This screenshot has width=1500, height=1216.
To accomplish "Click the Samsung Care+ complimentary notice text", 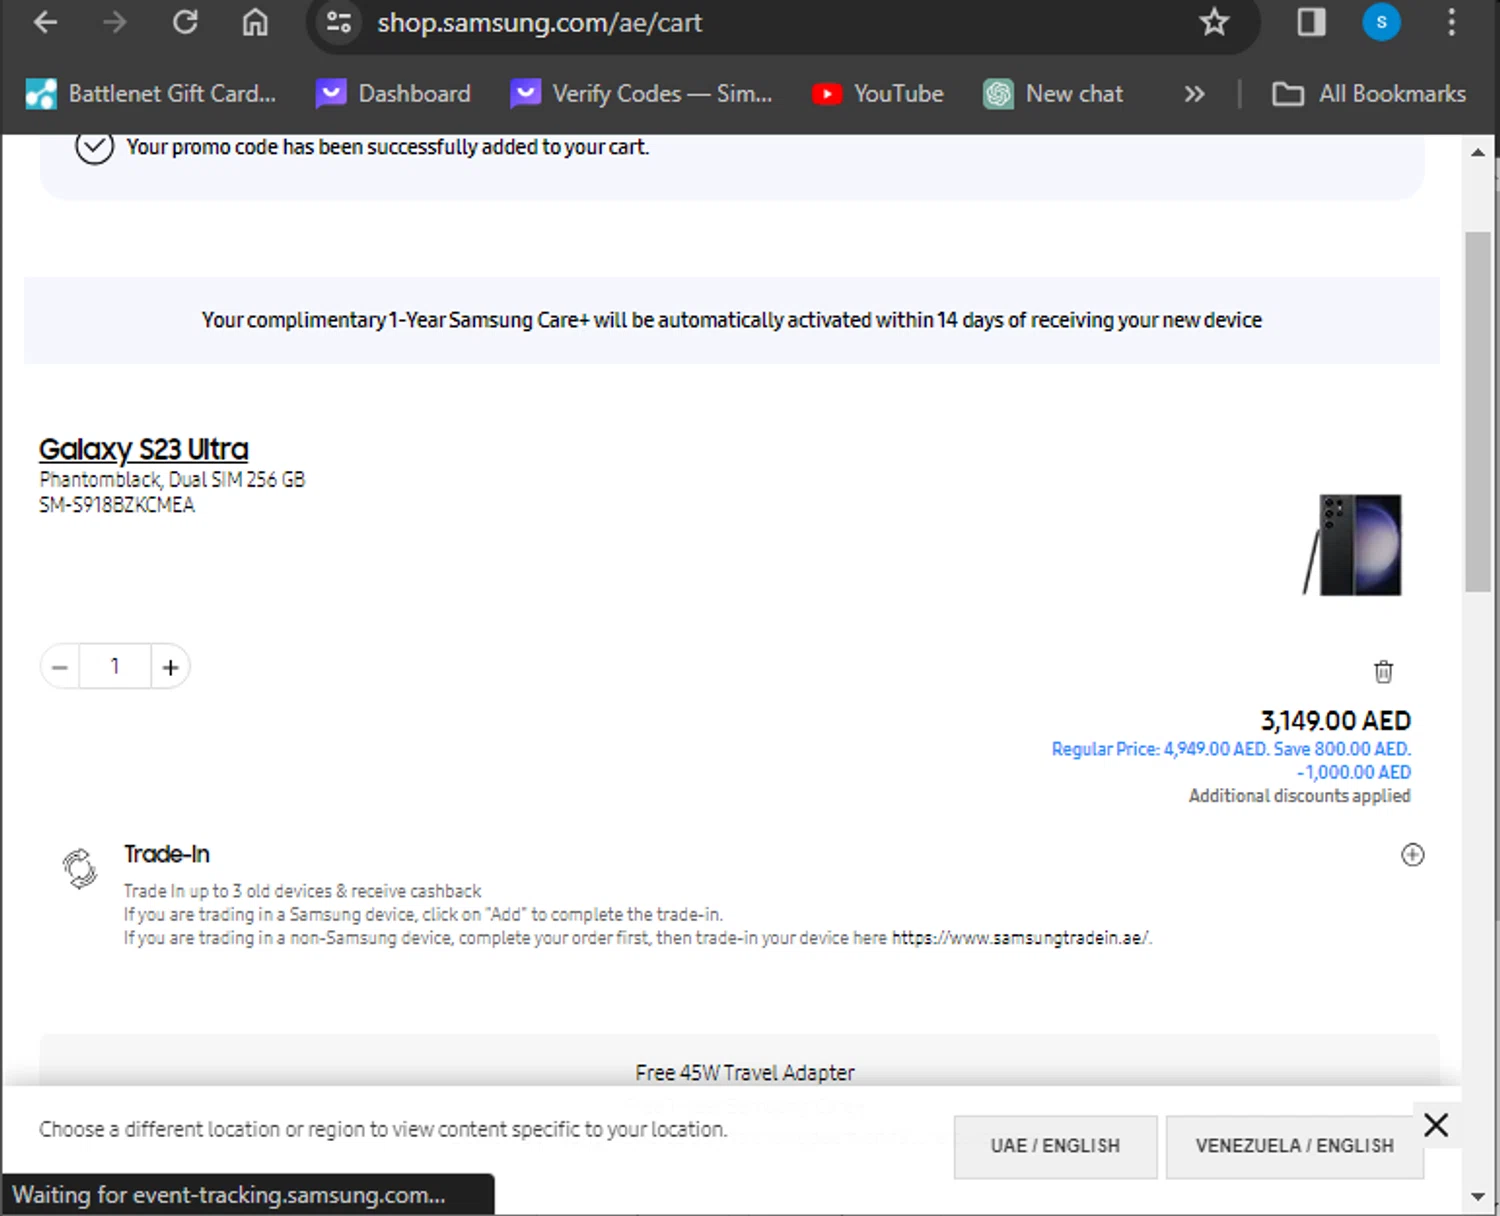I will tap(732, 320).
